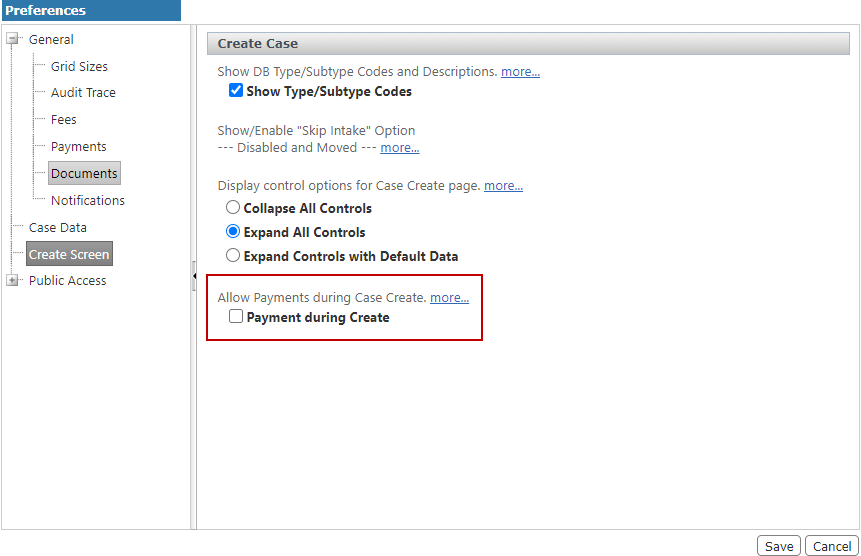Click more link for DB Type/Subtype Codes
The height and width of the screenshot is (556, 861).
(x=520, y=72)
